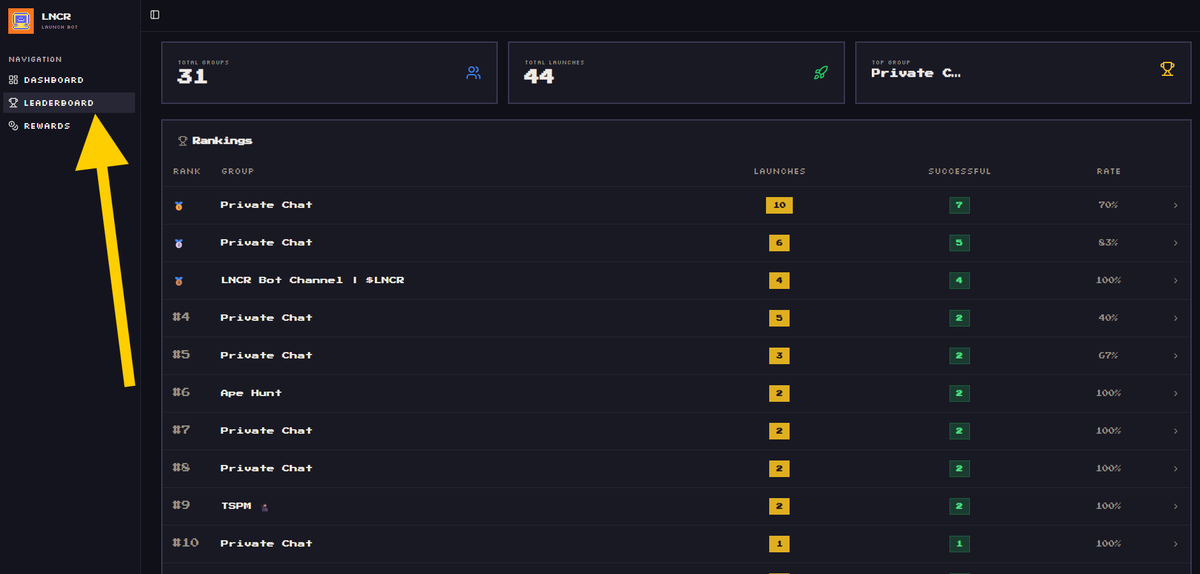The image size is (1200, 574).
Task: Toggle the sidebar panel icon
Action: coord(154,14)
